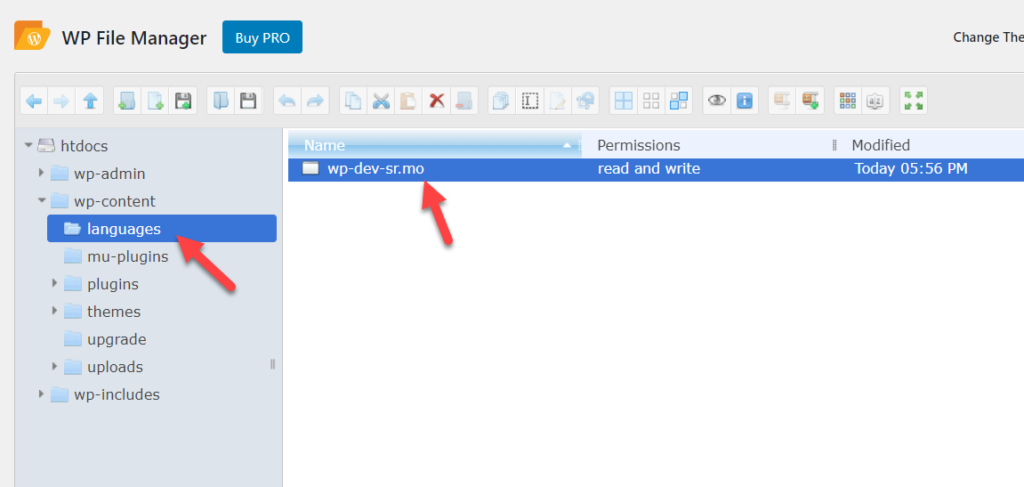Click the WP File Manager logo
Viewport: 1024px width, 487px height.
click(x=33, y=36)
